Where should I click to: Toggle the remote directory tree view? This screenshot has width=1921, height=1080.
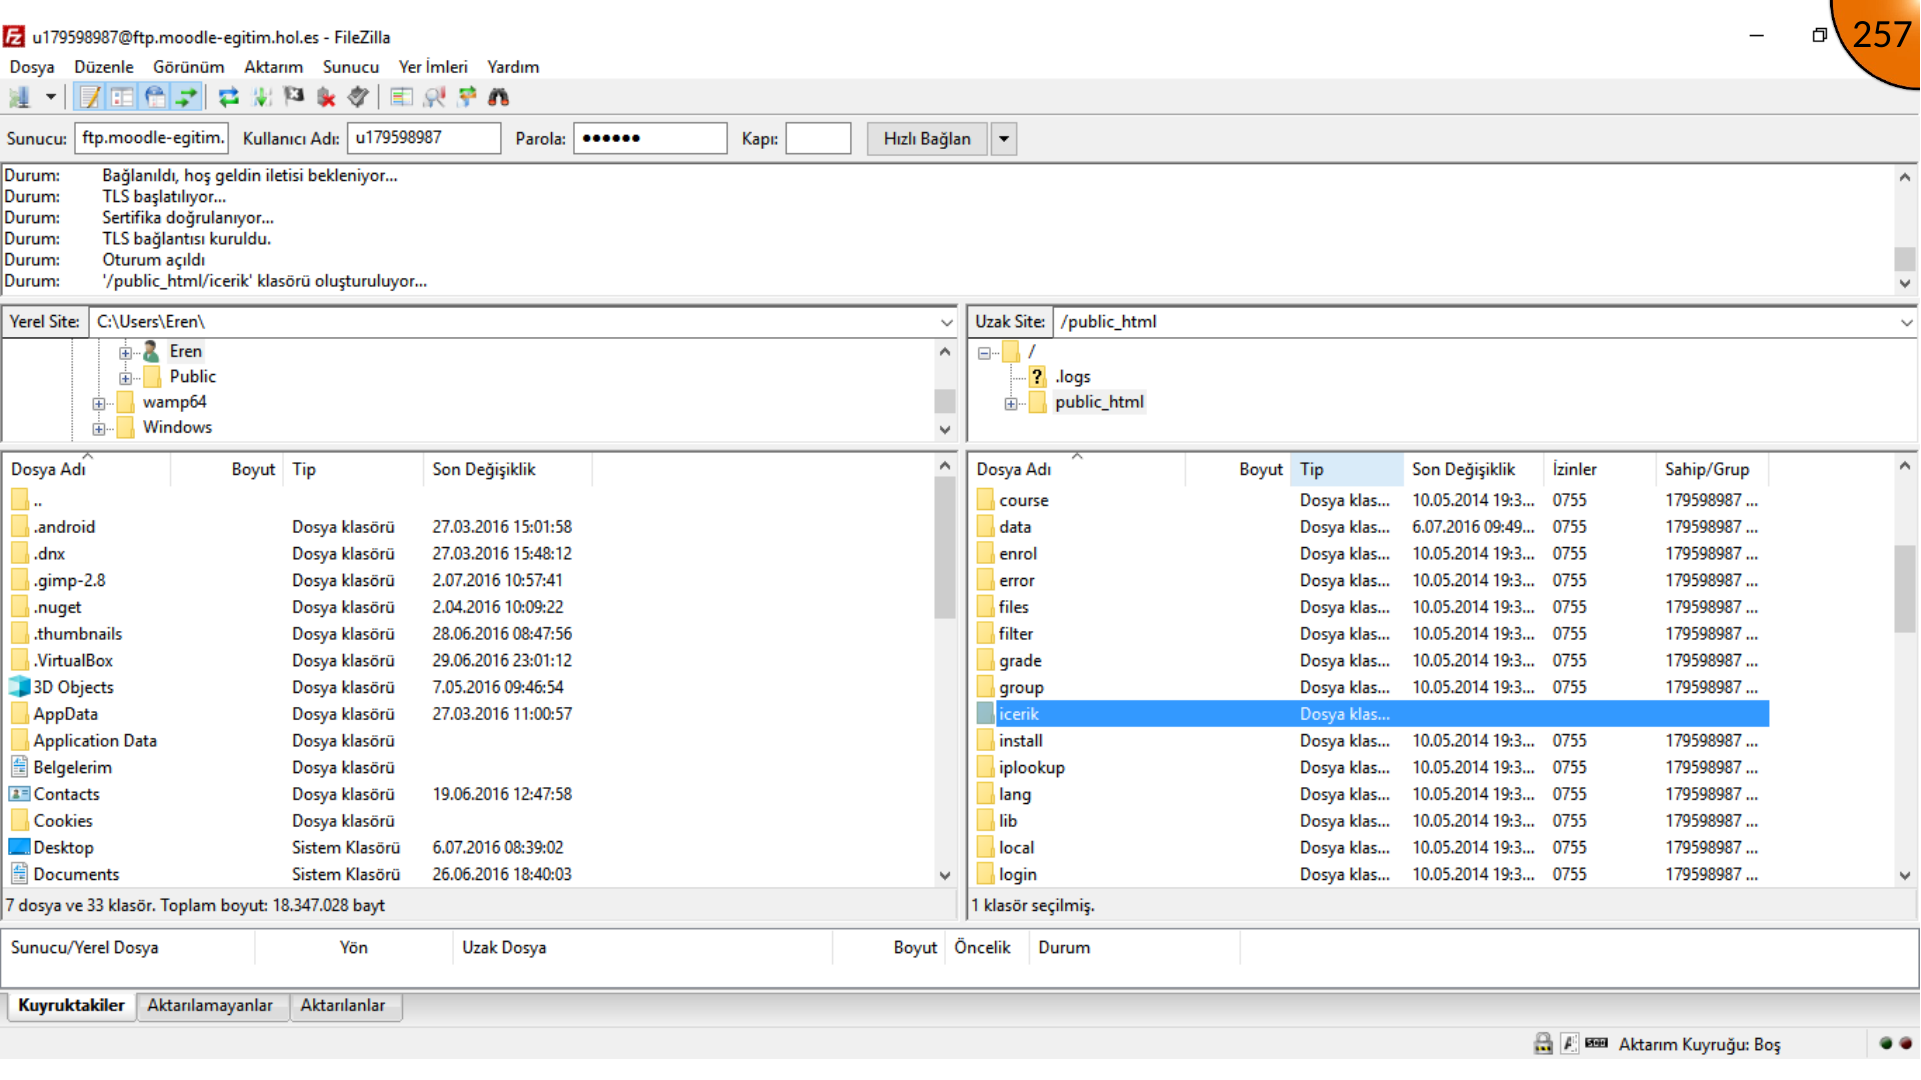[154, 97]
